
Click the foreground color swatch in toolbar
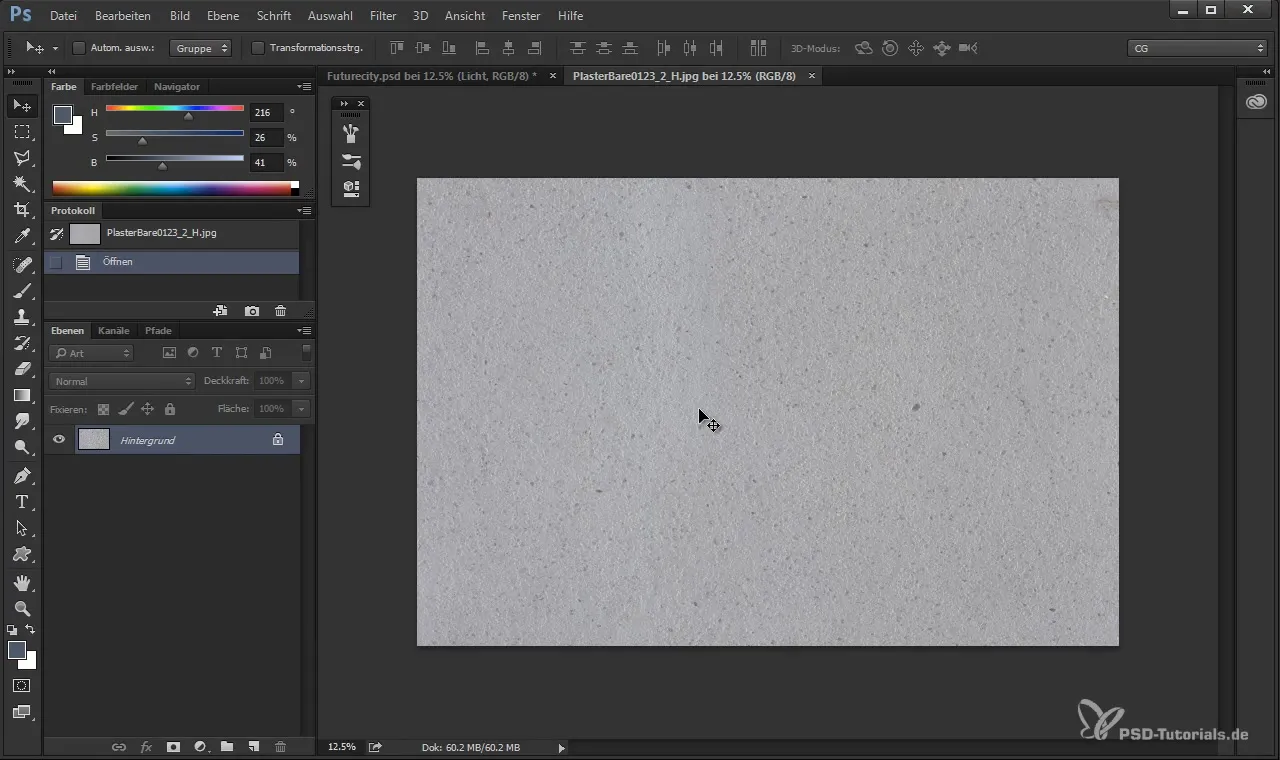pos(17,650)
